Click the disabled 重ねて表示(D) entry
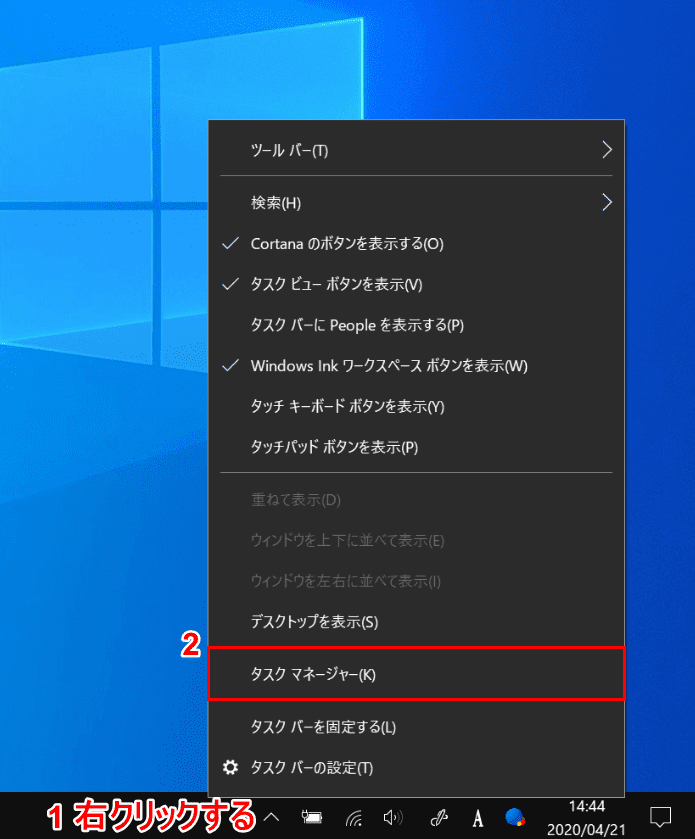Screen dimensions: 695x839 416,500
